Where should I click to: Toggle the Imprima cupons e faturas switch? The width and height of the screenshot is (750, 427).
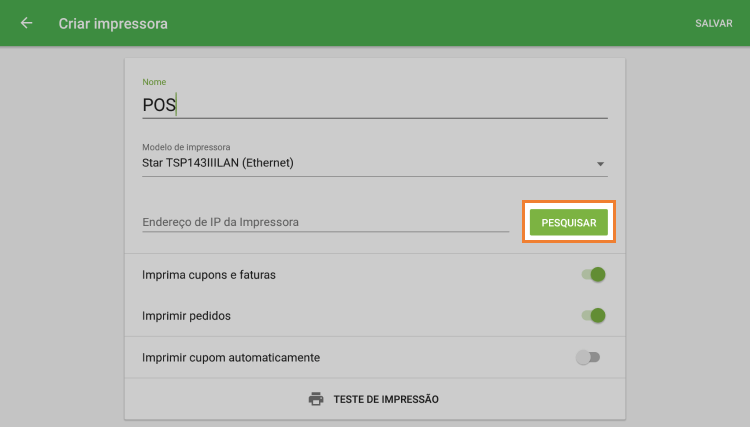(x=594, y=275)
